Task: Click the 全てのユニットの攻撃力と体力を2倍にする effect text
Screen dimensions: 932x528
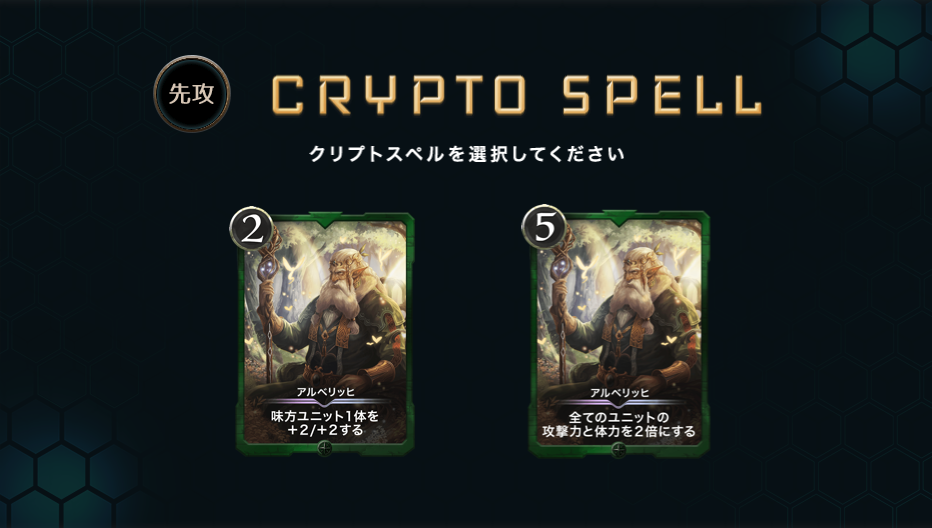Action: click(619, 424)
